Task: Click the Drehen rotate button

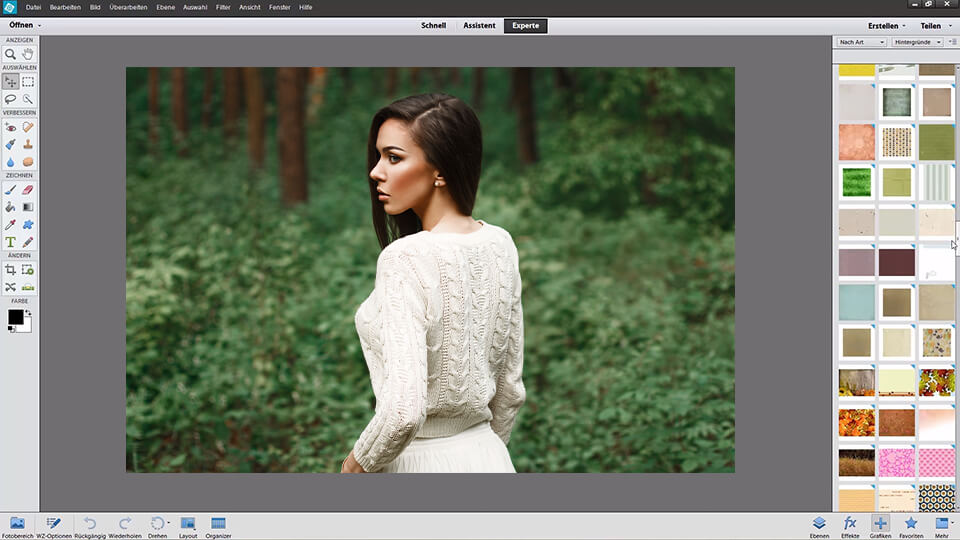Action: [x=158, y=527]
